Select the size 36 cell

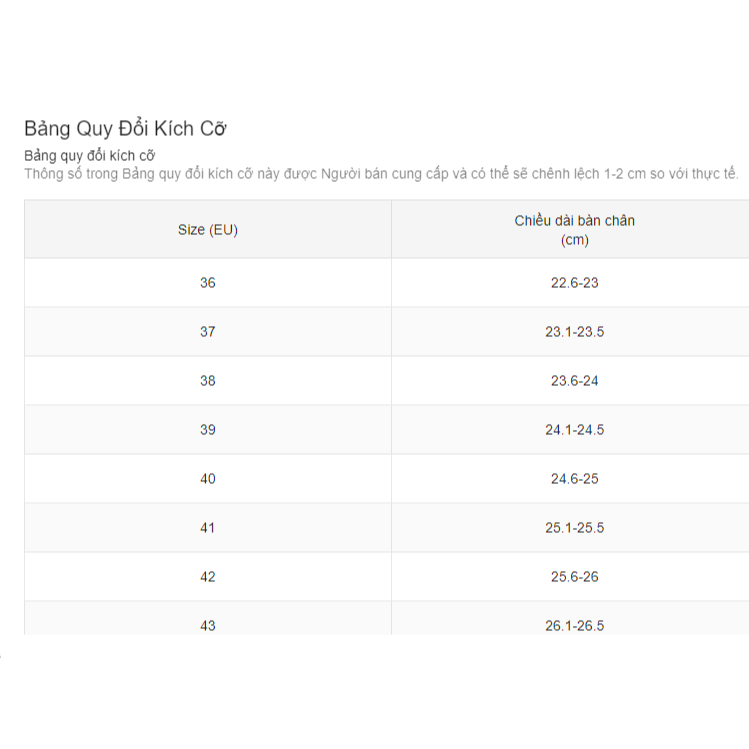pyautogui.click(x=208, y=283)
